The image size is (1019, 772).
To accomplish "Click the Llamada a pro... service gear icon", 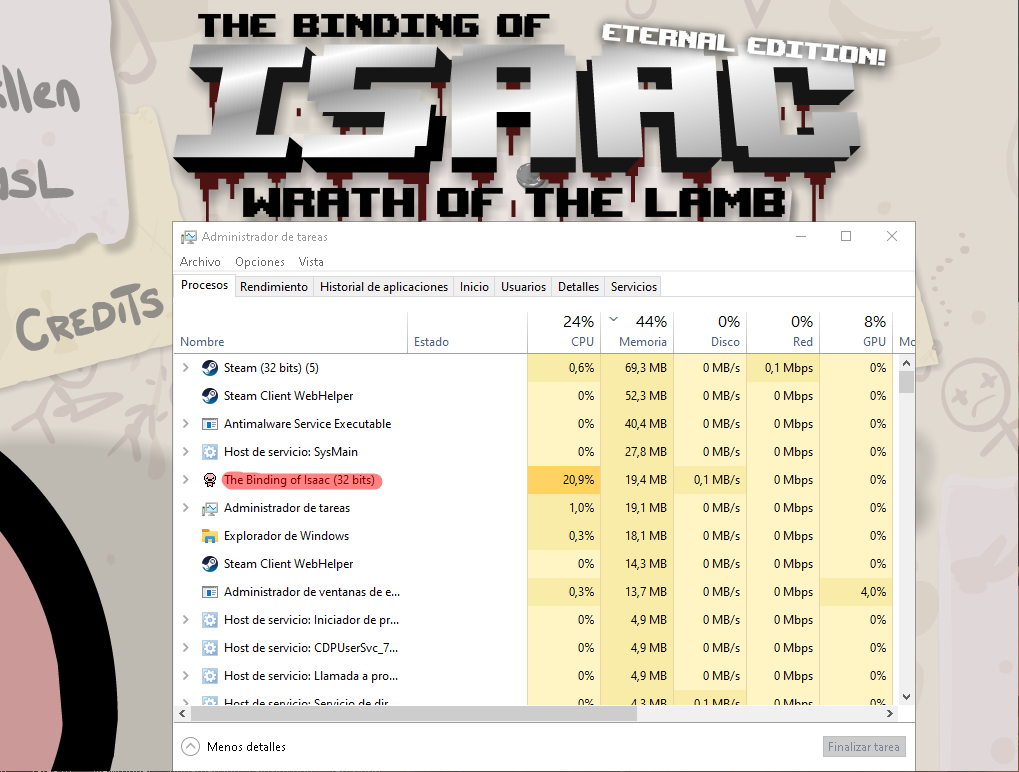I will point(209,676).
